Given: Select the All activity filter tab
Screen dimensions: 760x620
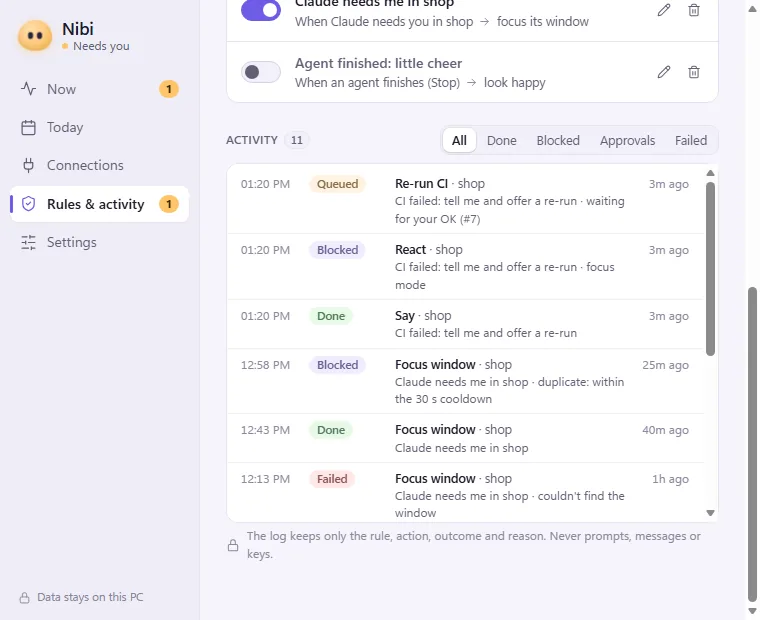Looking at the screenshot, I should tap(459, 141).
